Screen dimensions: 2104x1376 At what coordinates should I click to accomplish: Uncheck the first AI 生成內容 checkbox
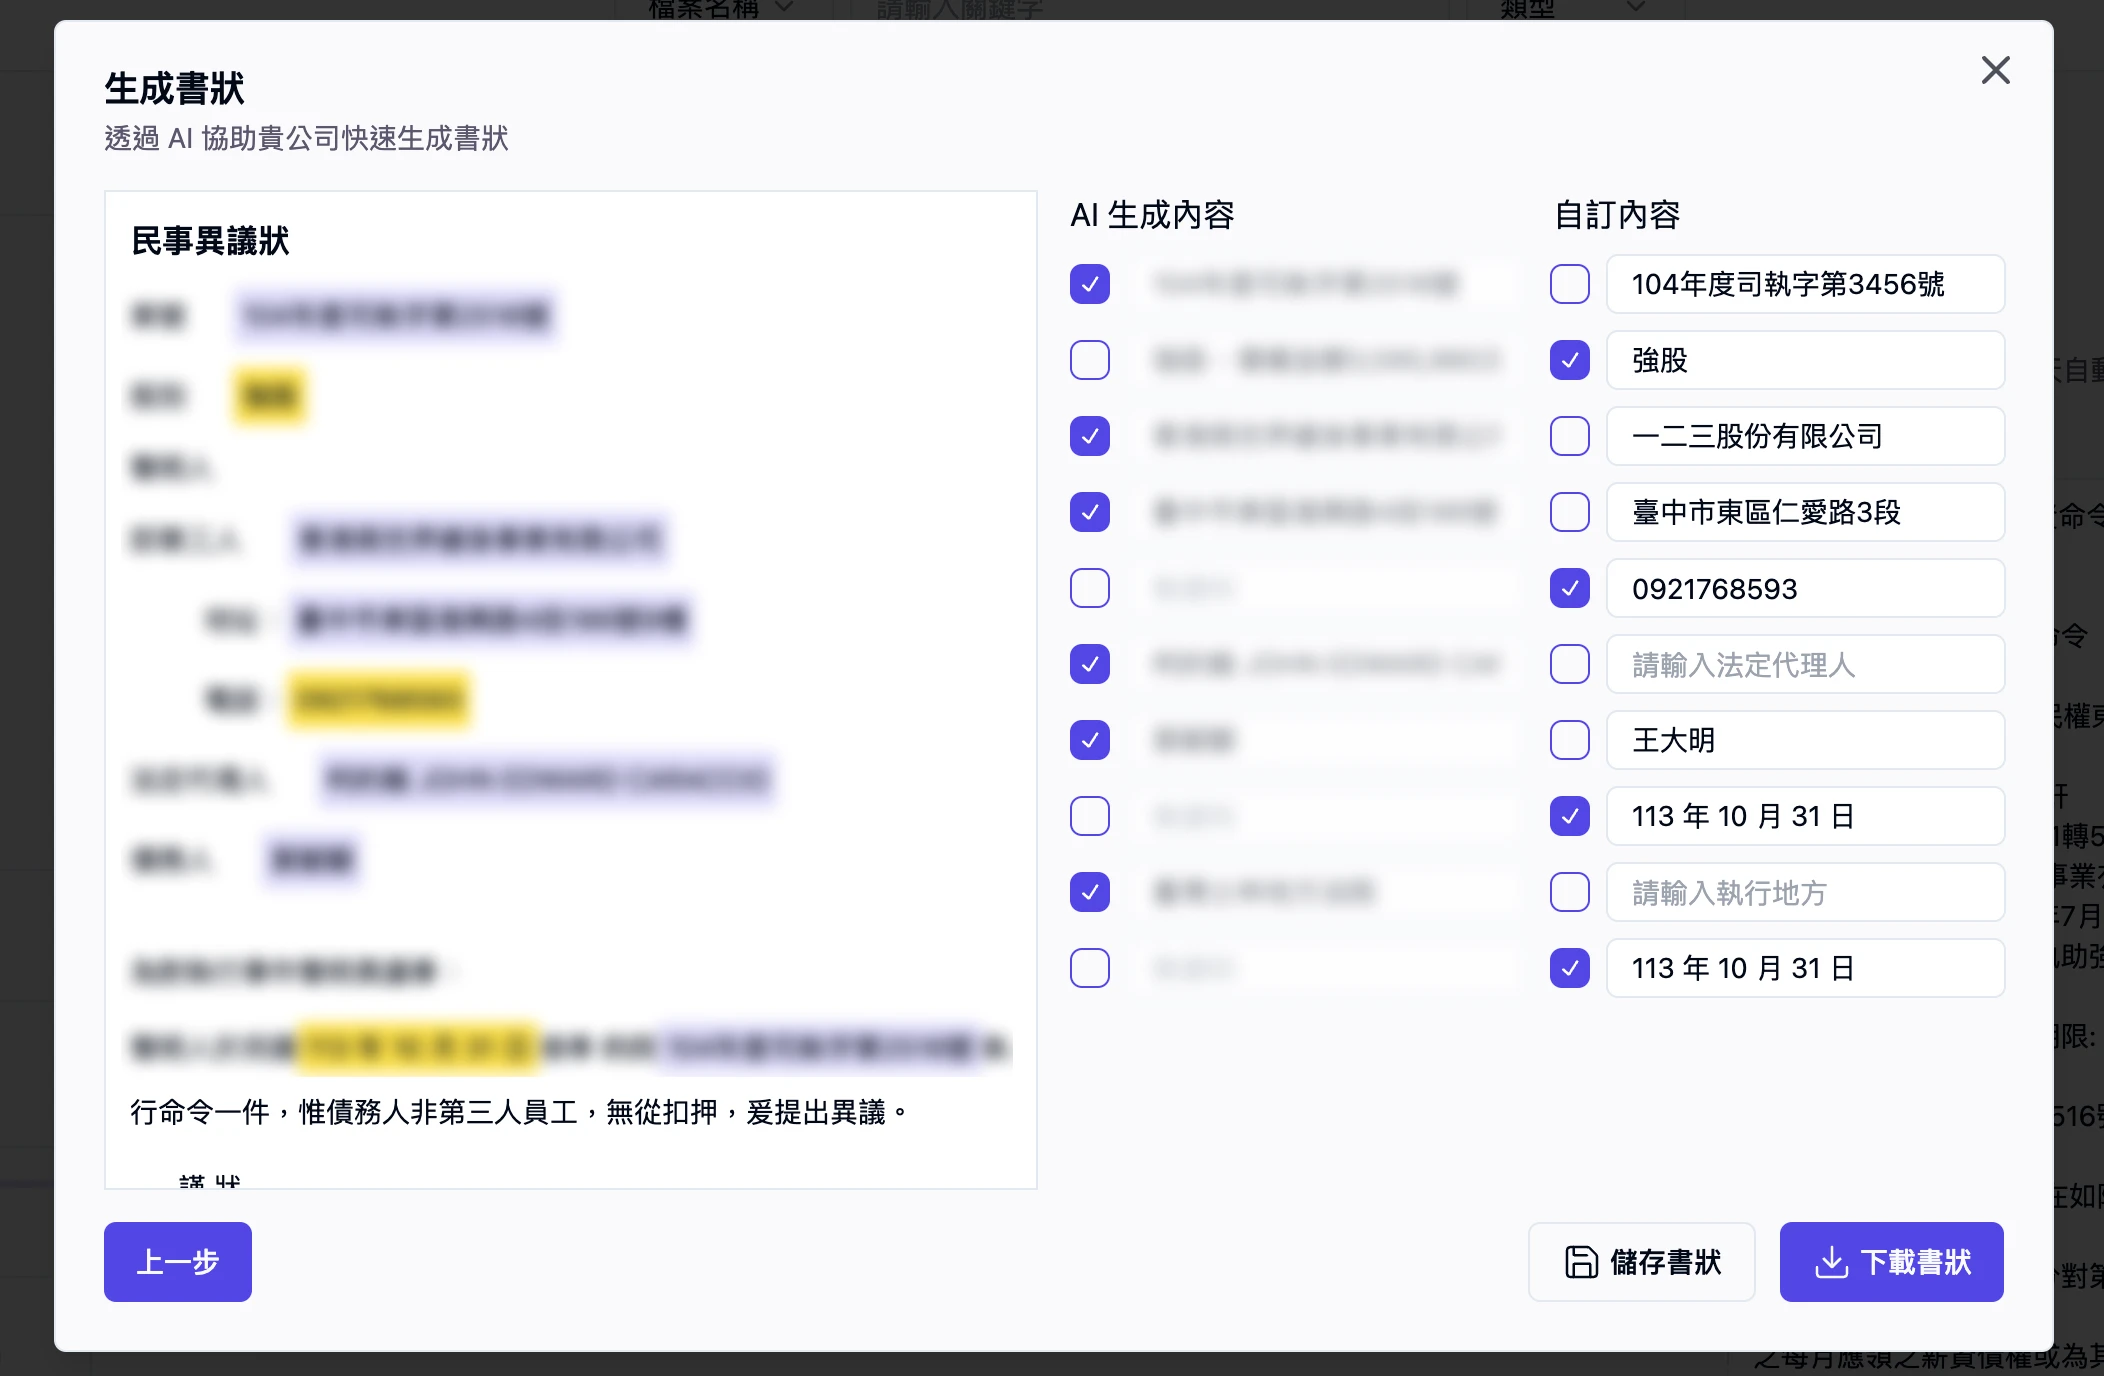(1090, 284)
